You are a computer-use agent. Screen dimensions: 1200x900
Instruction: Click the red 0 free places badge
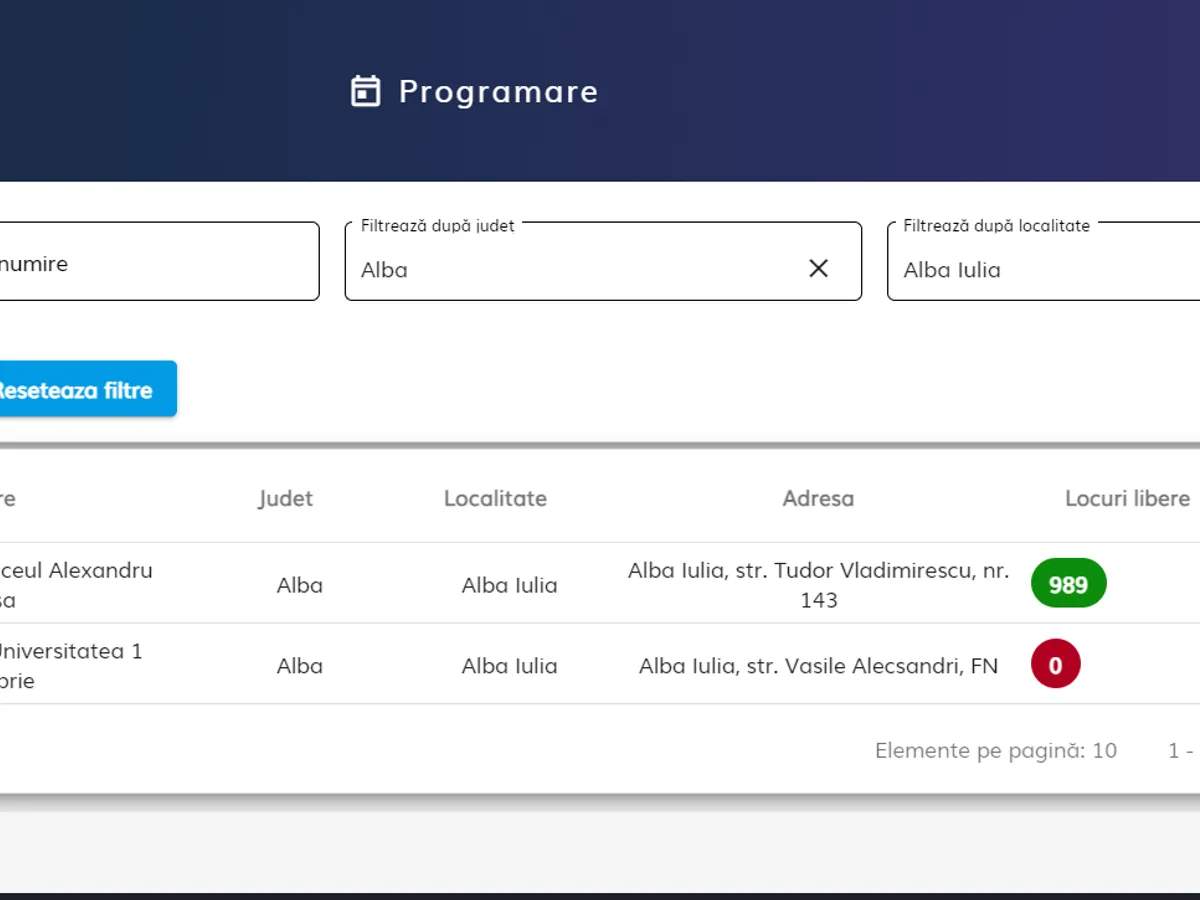(1055, 665)
